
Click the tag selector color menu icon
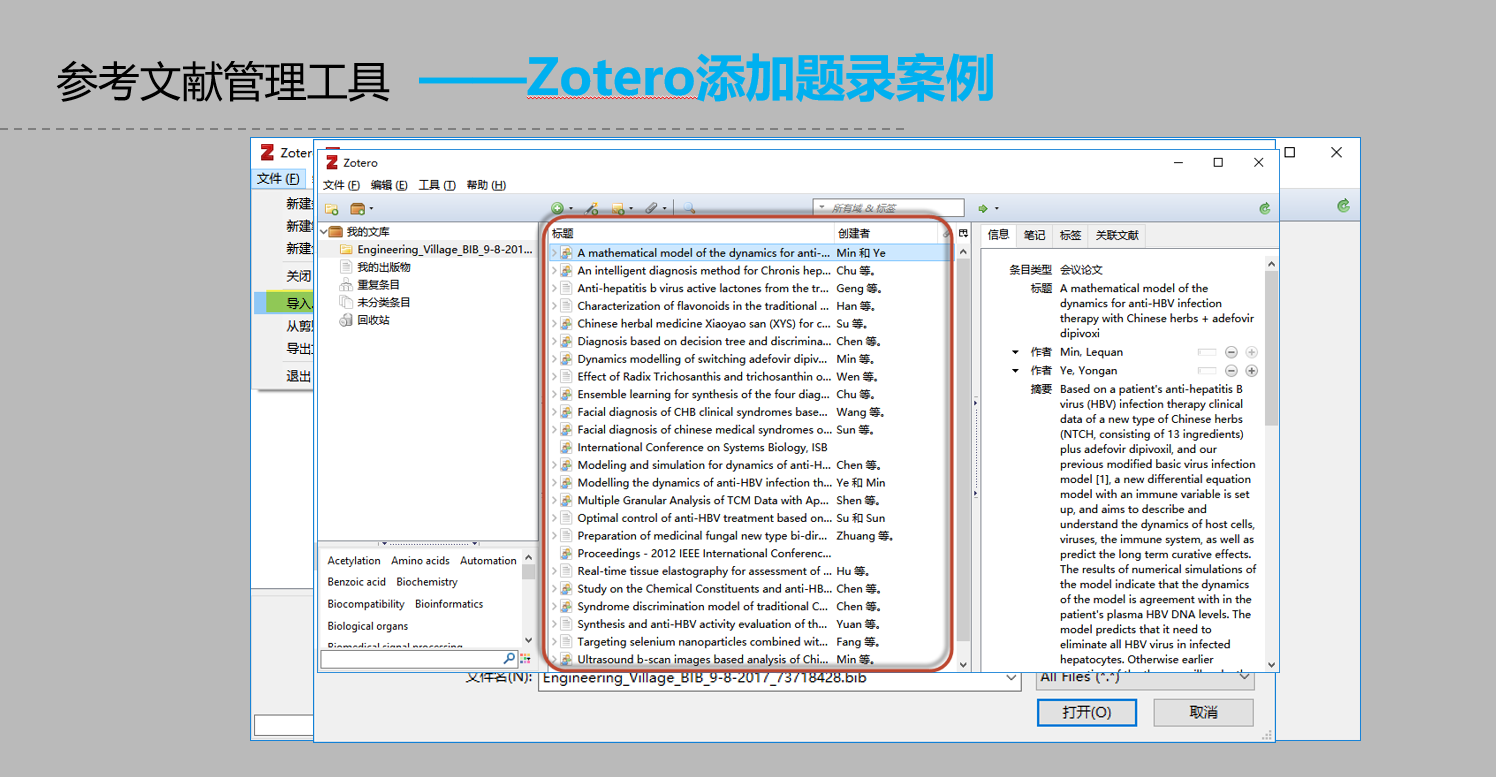[x=526, y=659]
